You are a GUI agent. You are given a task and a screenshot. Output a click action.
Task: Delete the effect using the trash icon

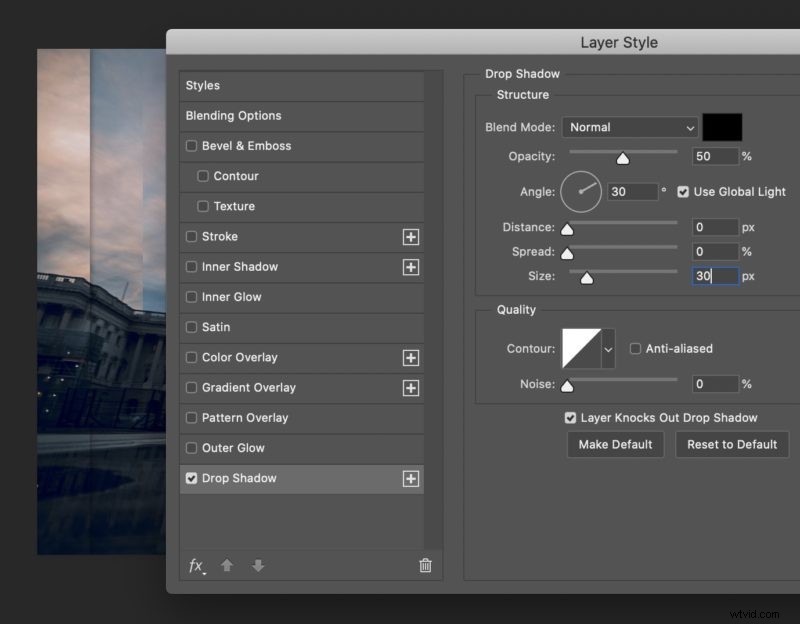(425, 565)
